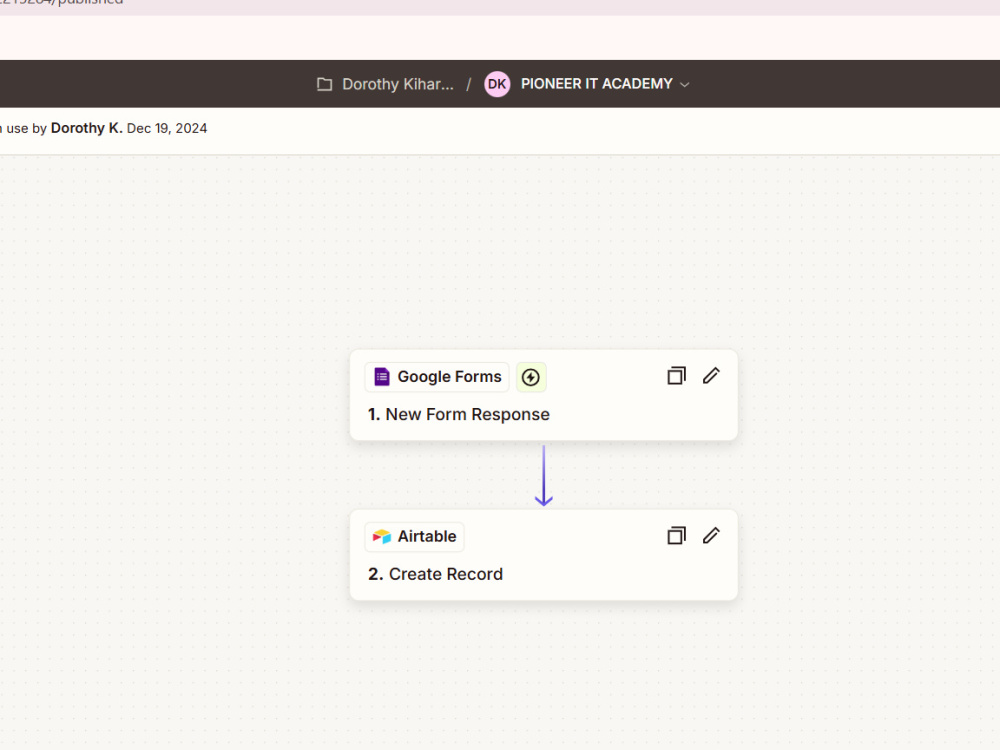Edit the Airtable step with the pencil icon
The width and height of the screenshot is (1000, 750).
pyautogui.click(x=711, y=536)
